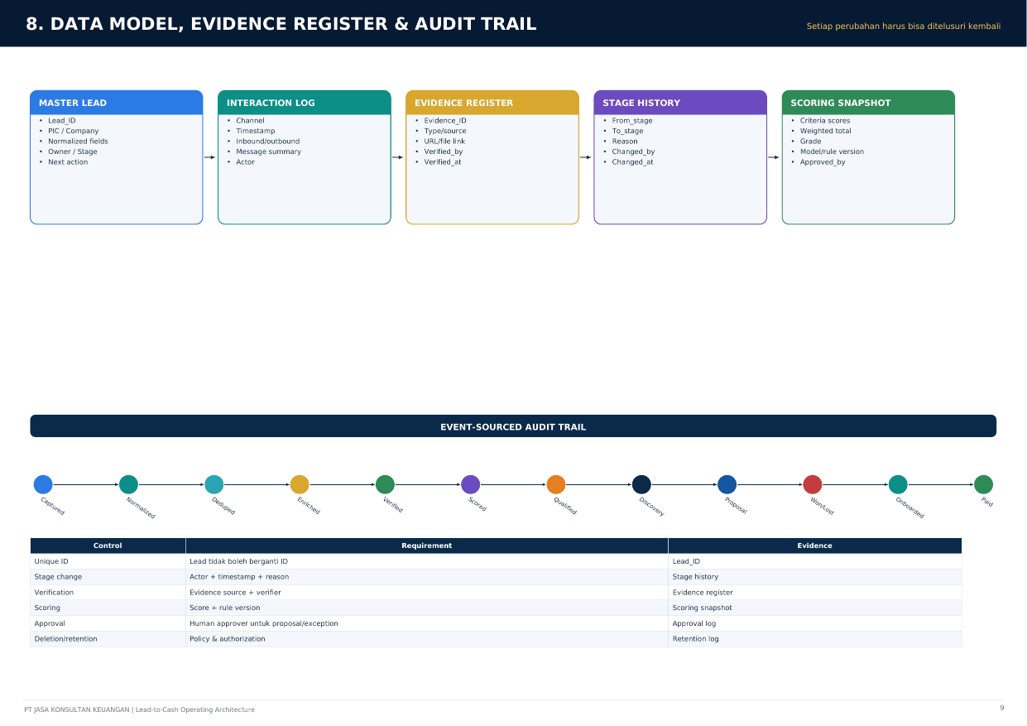Select 'URL/file link' bullet item
The width and height of the screenshot is (1027, 726).
pos(445,141)
